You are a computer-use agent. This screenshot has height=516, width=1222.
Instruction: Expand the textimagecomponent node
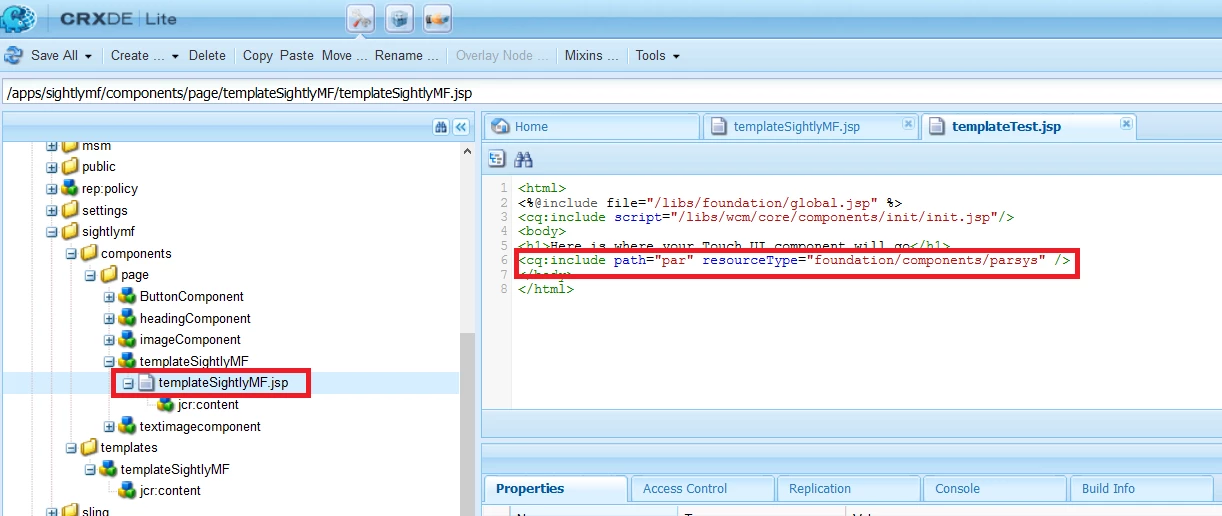[x=109, y=427]
